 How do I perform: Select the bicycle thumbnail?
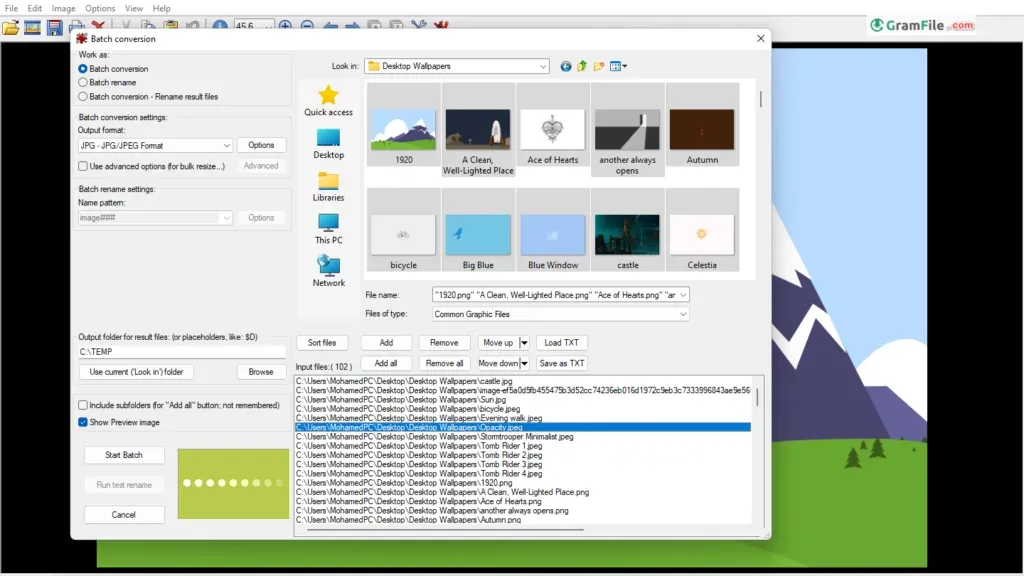(x=404, y=230)
